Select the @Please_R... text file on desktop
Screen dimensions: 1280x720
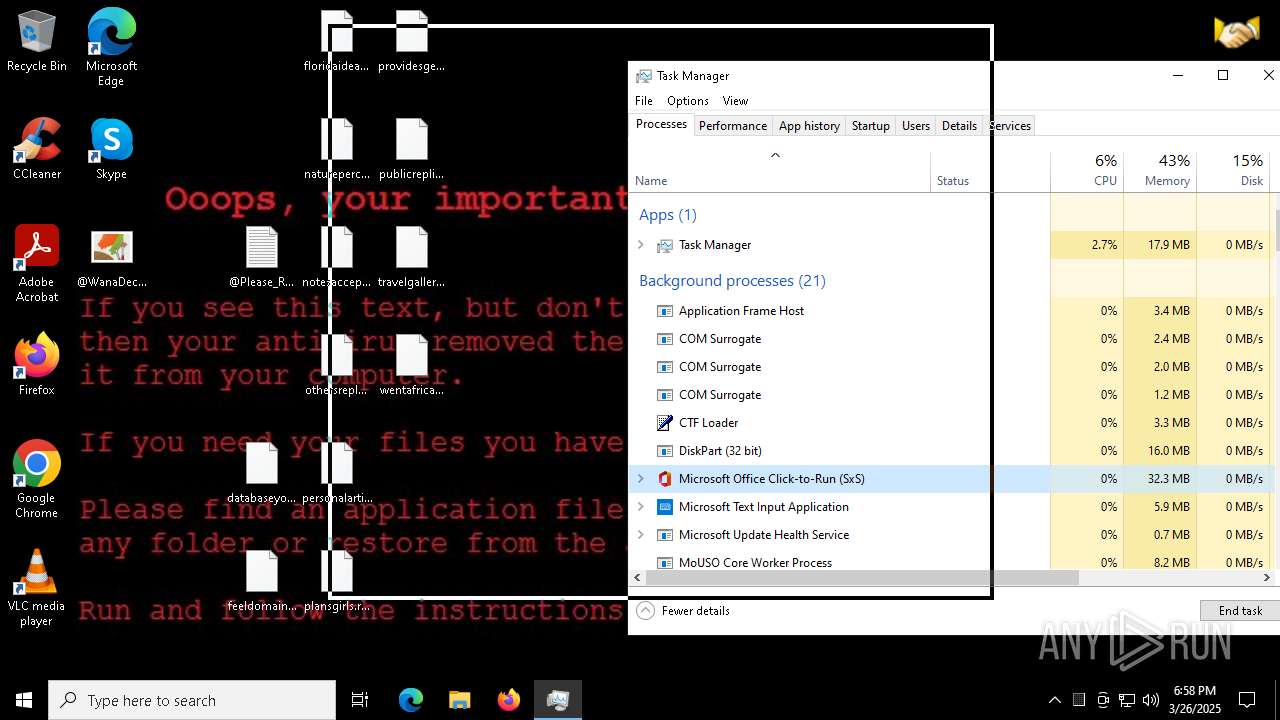261,258
